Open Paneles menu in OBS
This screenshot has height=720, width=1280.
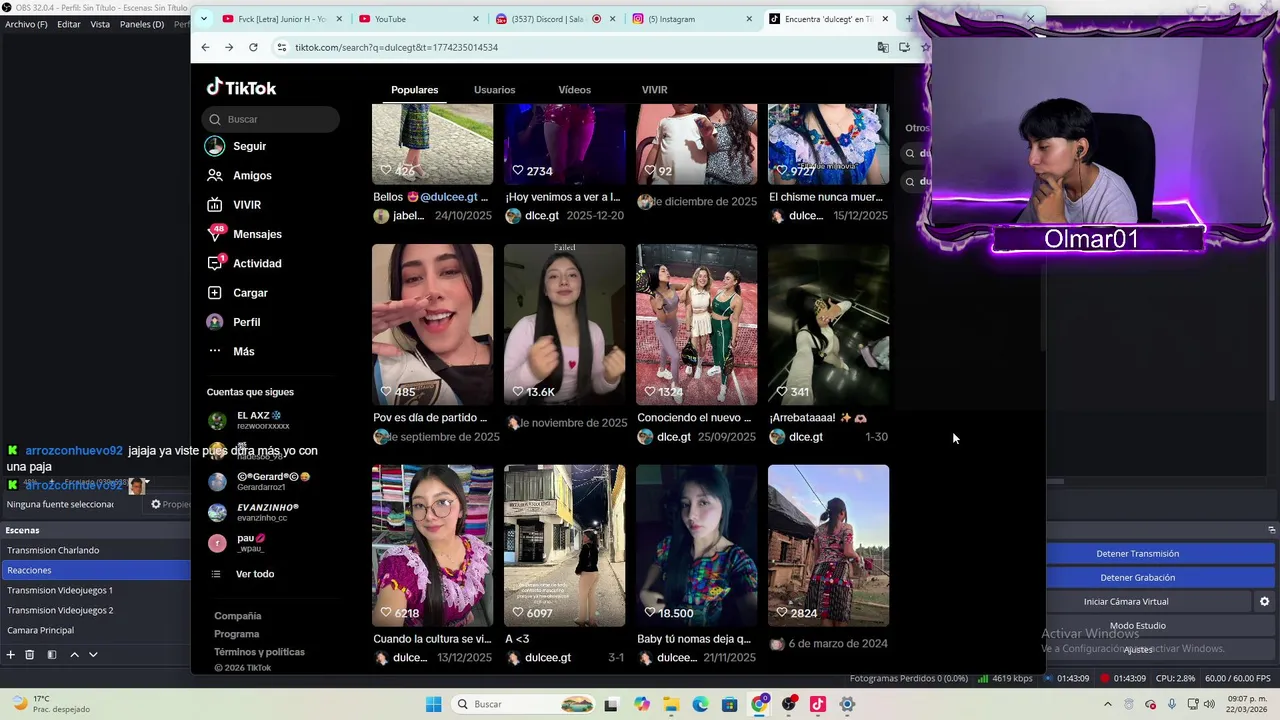[142, 24]
